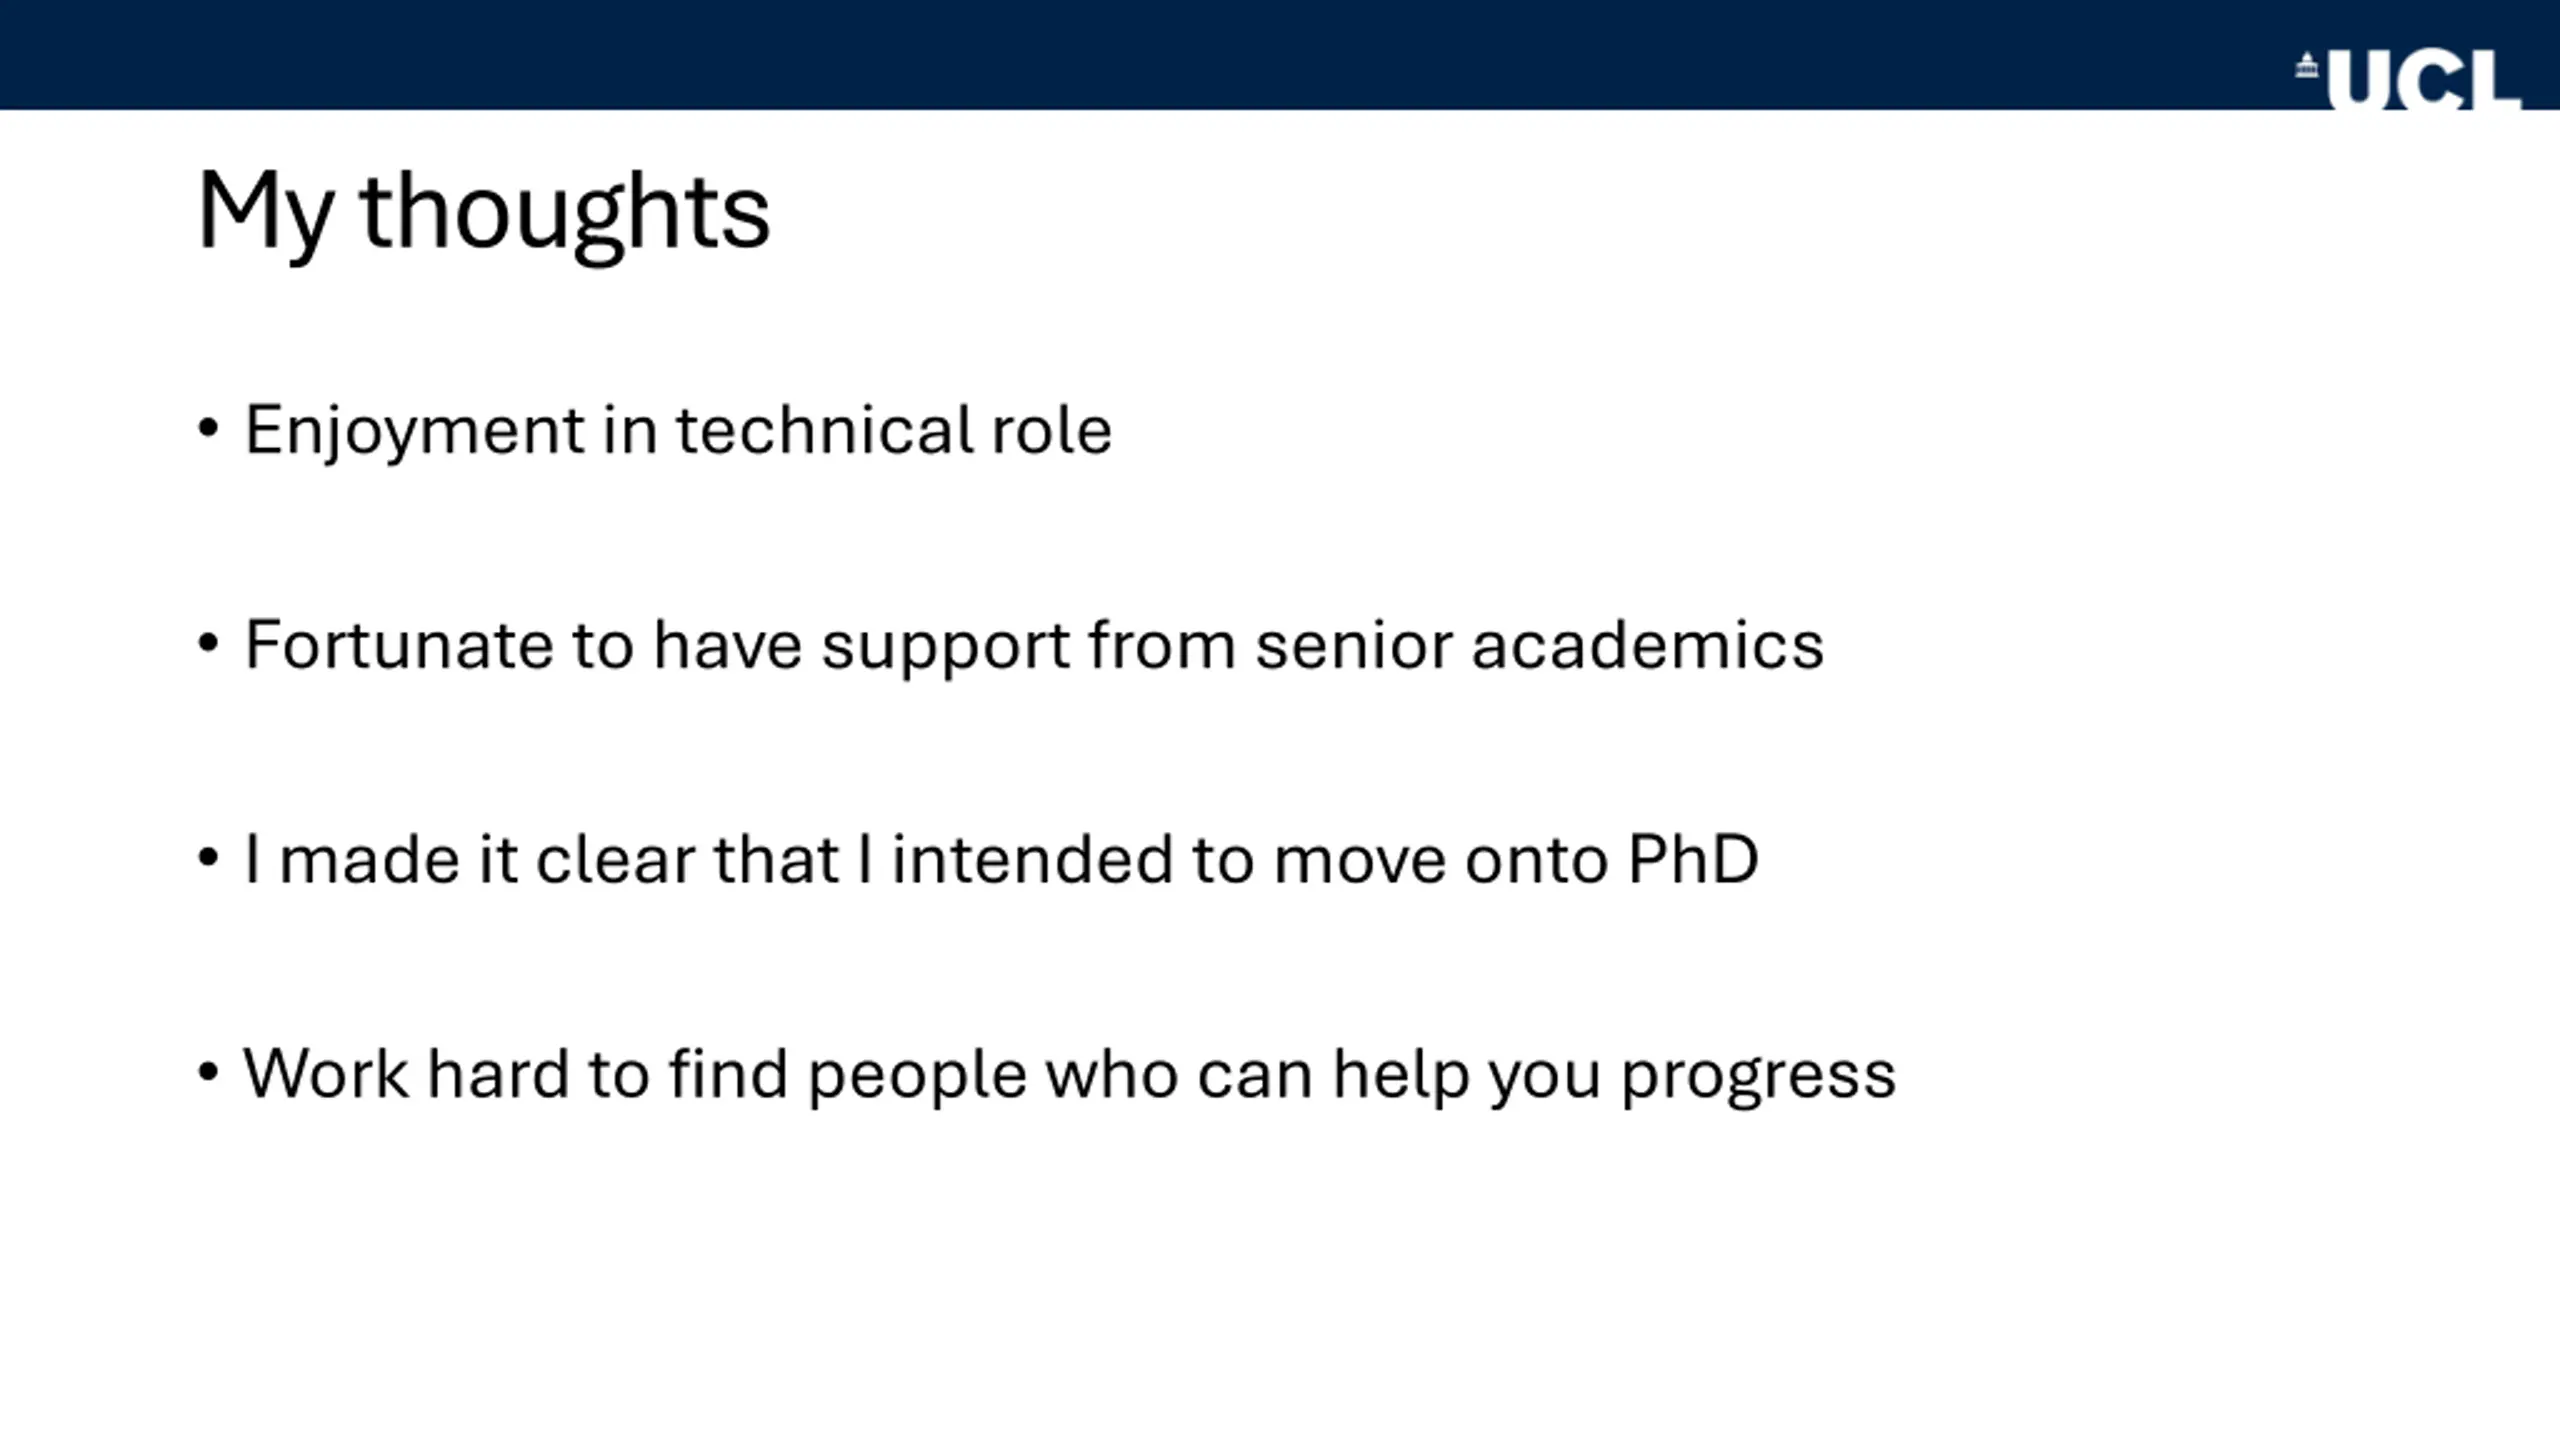The image size is (2560, 1440).
Task: Click the 'Enjoyment in technical role' bullet text
Action: [x=678, y=431]
